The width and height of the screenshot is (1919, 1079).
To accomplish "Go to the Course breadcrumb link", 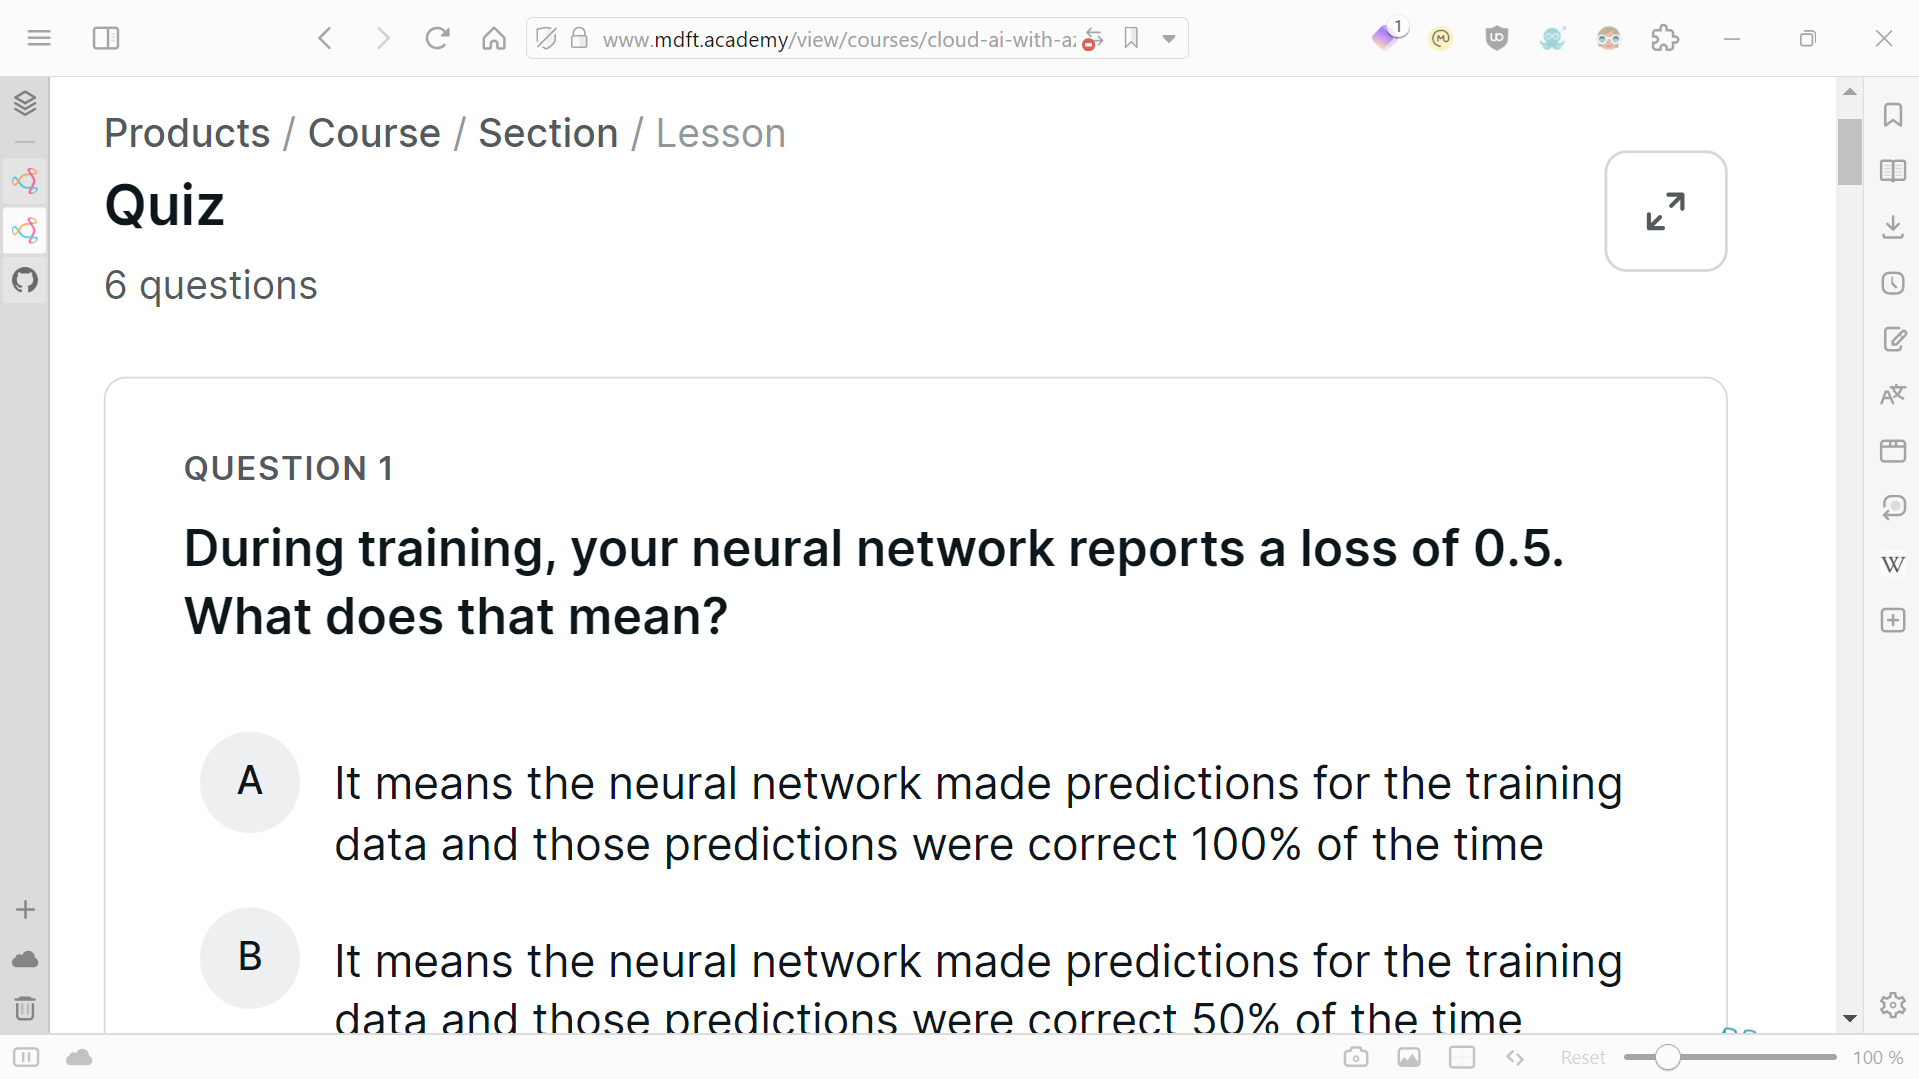I will pyautogui.click(x=374, y=133).
